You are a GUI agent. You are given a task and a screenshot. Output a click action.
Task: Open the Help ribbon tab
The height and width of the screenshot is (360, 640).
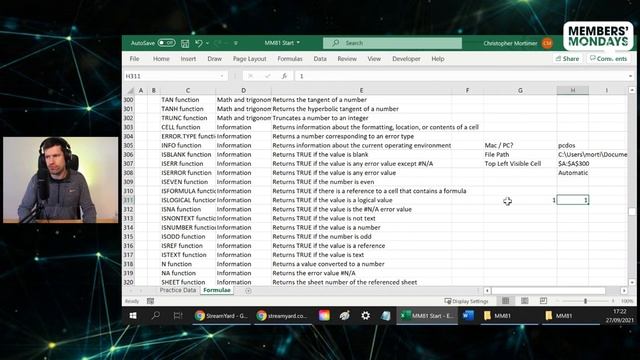[438, 59]
